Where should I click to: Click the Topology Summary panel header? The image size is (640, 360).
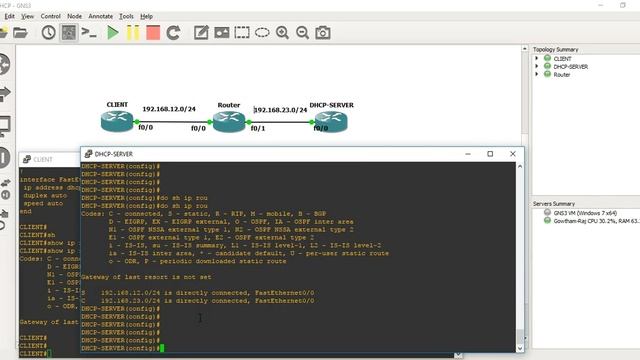coord(556,49)
